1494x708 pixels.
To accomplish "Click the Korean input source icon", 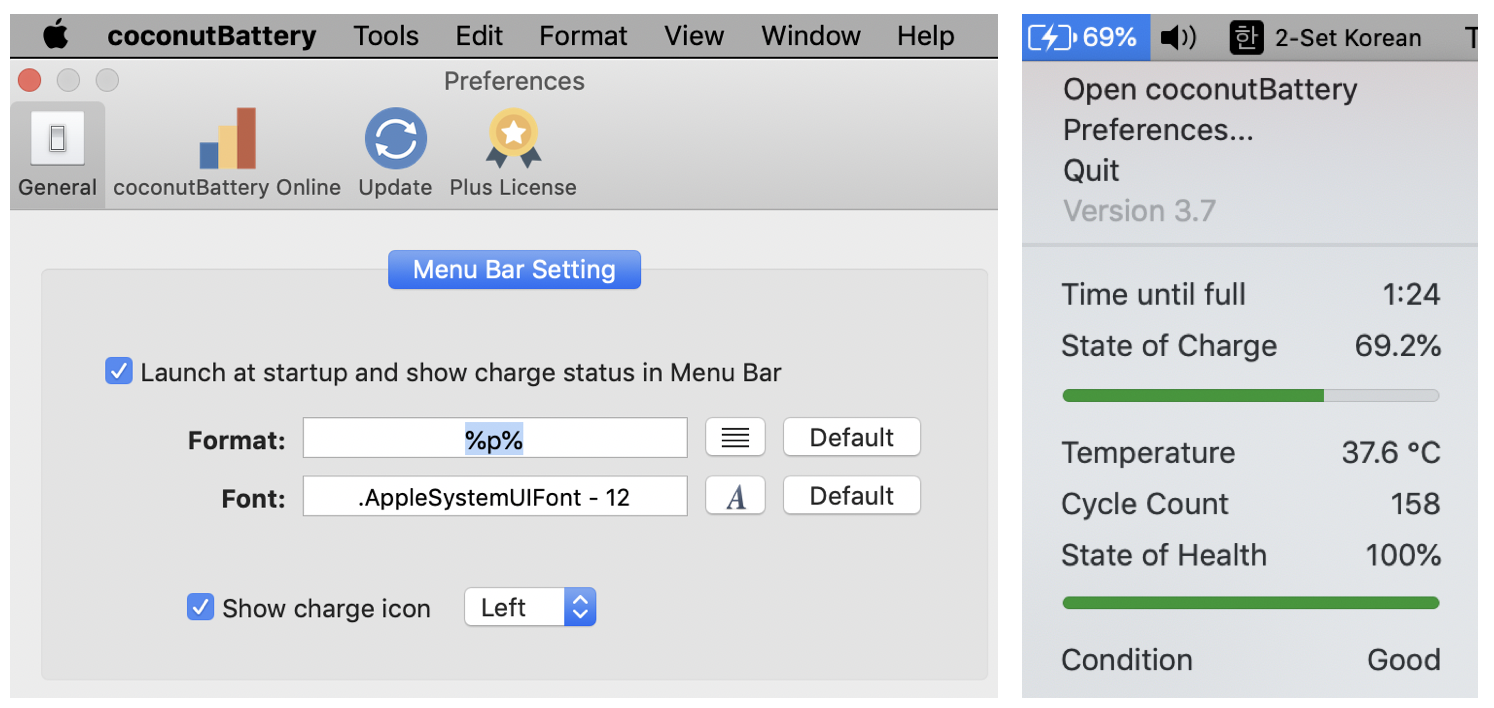I will point(1245,38).
